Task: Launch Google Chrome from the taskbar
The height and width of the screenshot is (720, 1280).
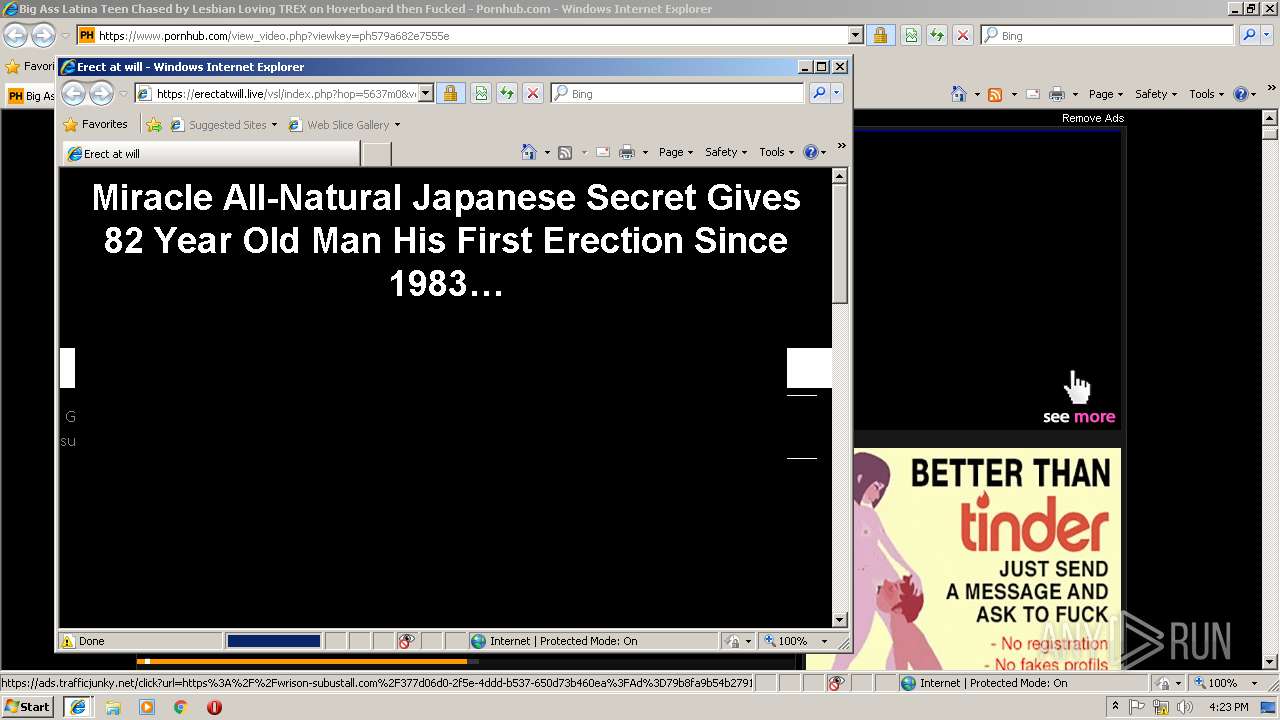Action: click(180, 707)
